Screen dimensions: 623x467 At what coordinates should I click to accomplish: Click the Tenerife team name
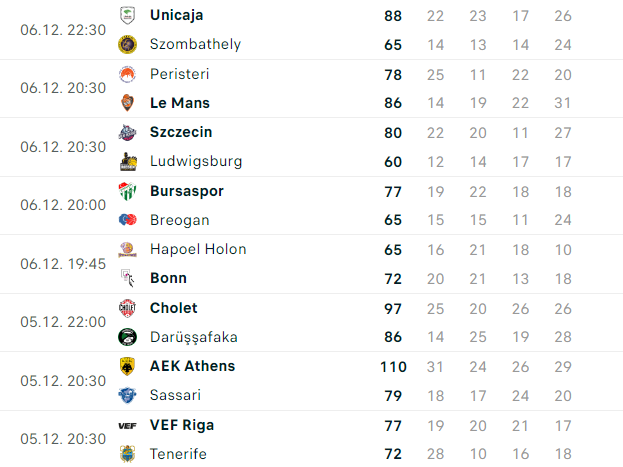(178, 454)
